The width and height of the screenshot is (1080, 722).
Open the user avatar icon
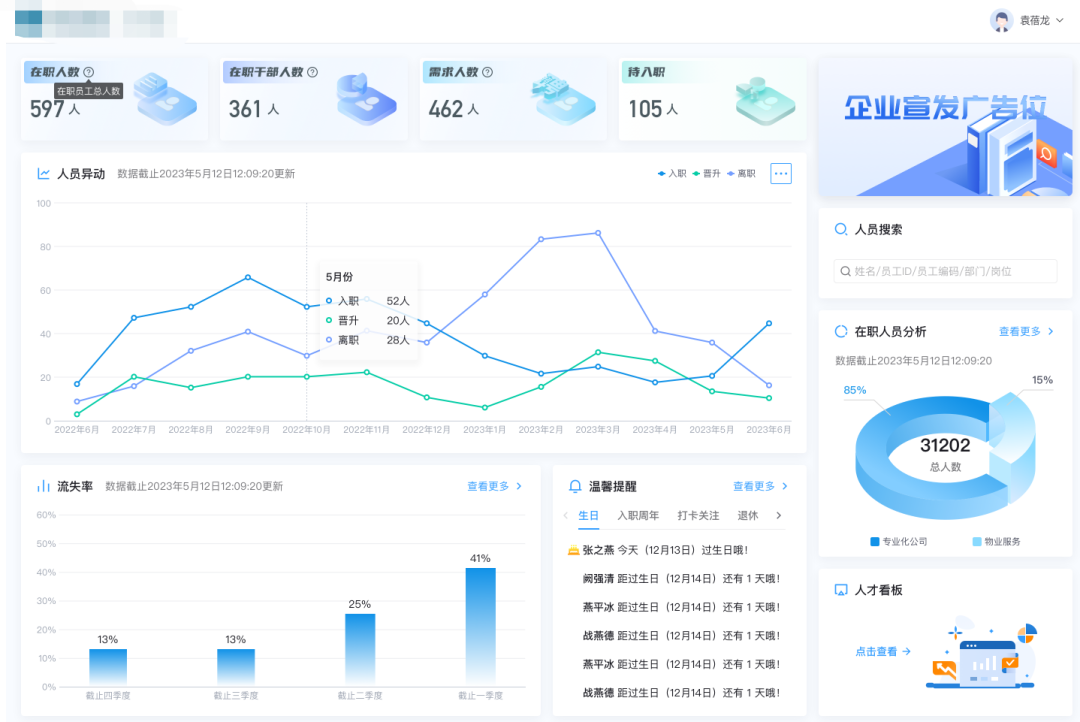click(x=1001, y=21)
